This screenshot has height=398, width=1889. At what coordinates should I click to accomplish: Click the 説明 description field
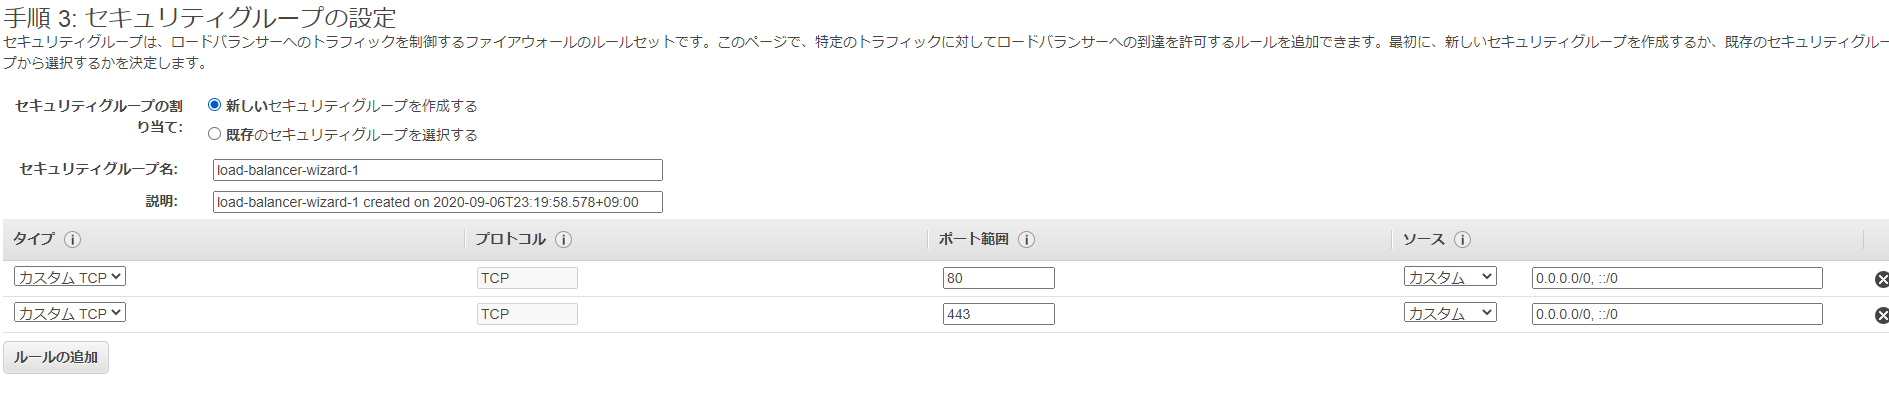click(x=438, y=202)
